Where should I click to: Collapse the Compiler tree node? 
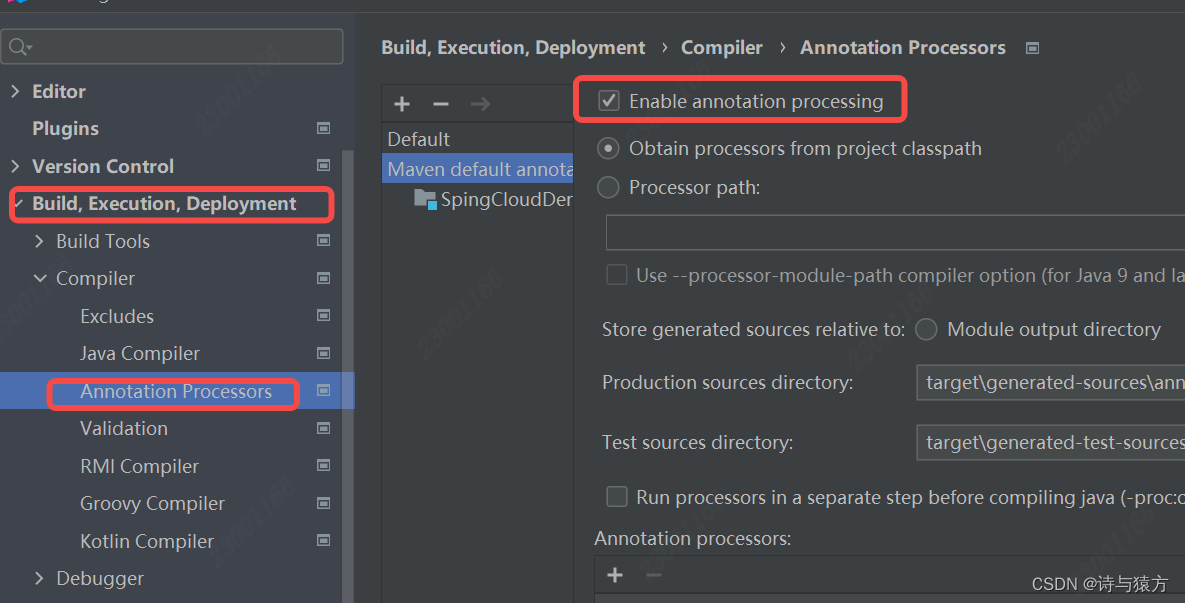point(40,279)
